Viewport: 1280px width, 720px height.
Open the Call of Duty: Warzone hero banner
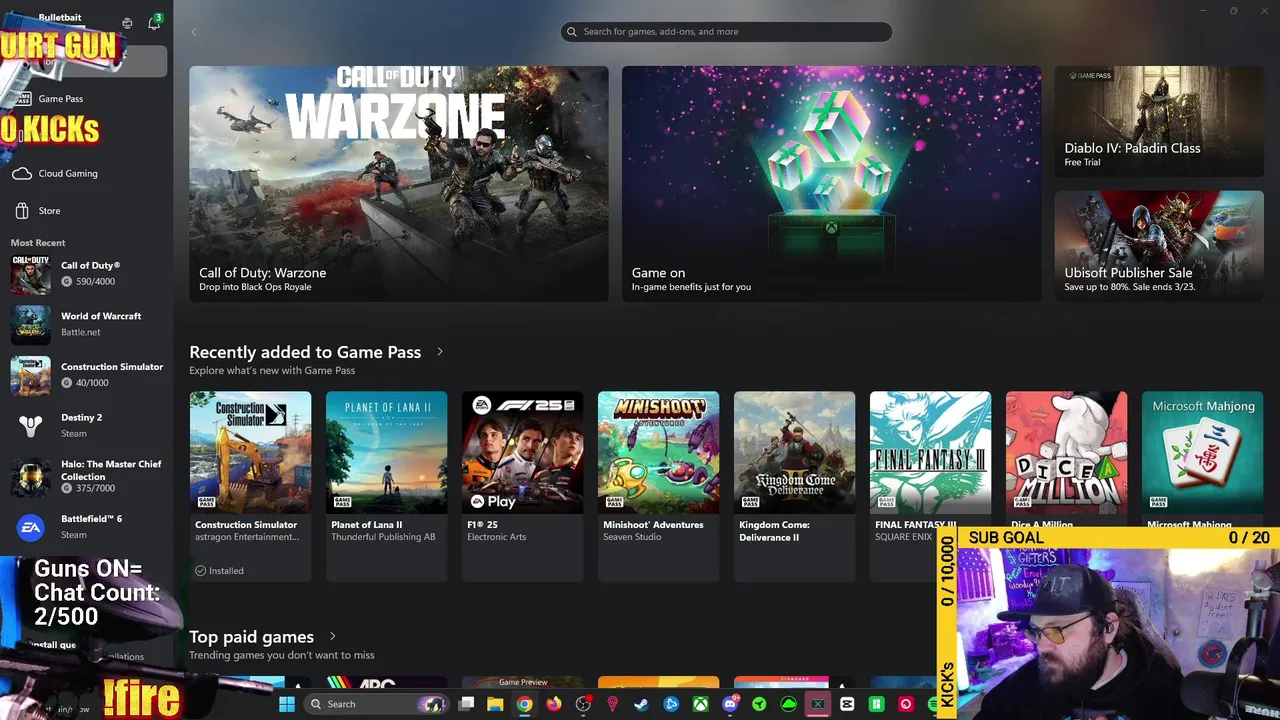point(399,184)
